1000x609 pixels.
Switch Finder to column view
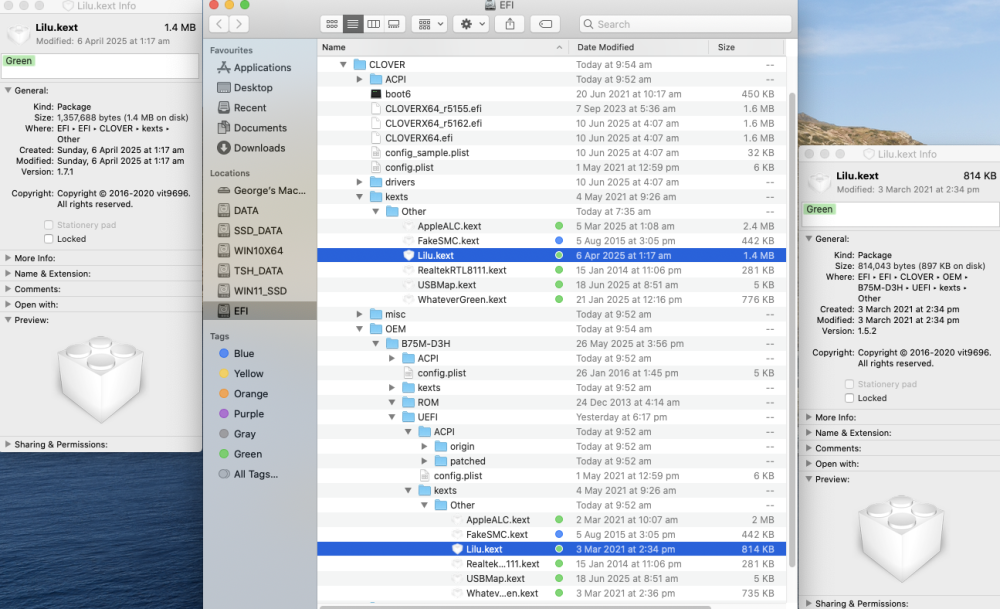pyautogui.click(x=373, y=24)
